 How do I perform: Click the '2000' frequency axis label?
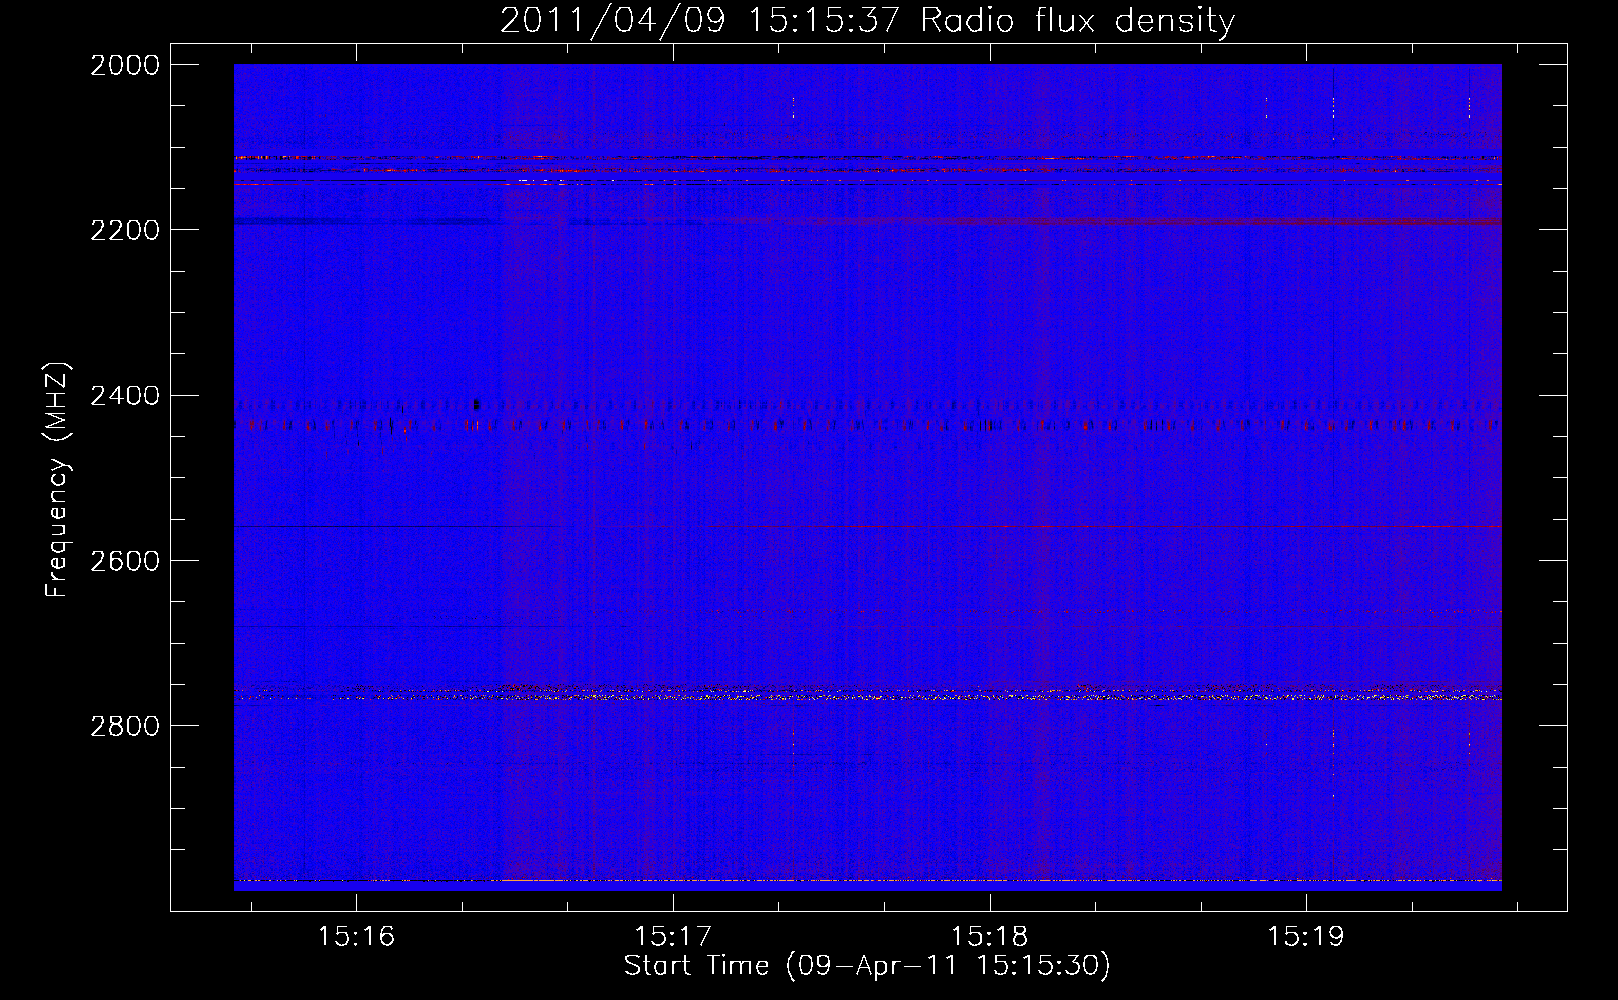point(125,65)
